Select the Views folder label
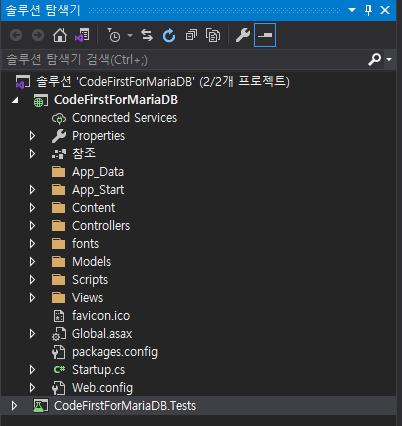The width and height of the screenshot is (402, 426). 87,298
